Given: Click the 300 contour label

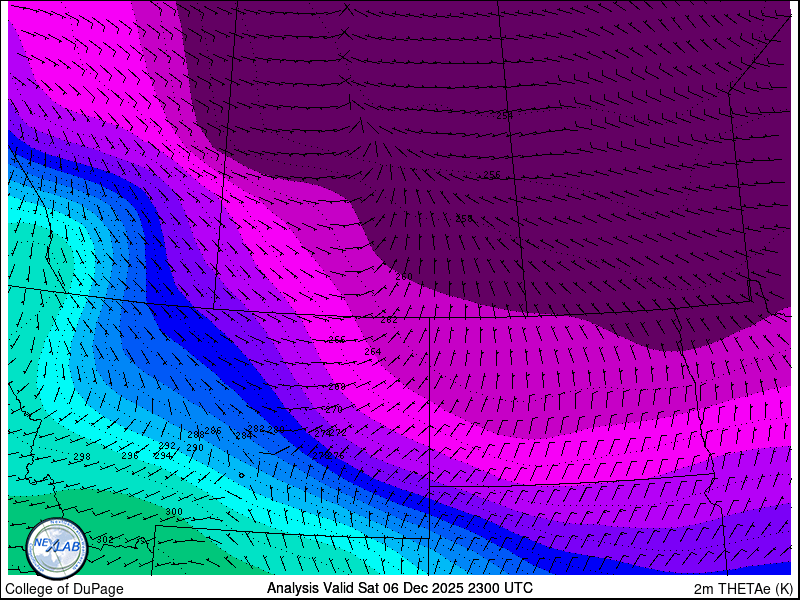Looking at the screenshot, I should click(x=174, y=512).
